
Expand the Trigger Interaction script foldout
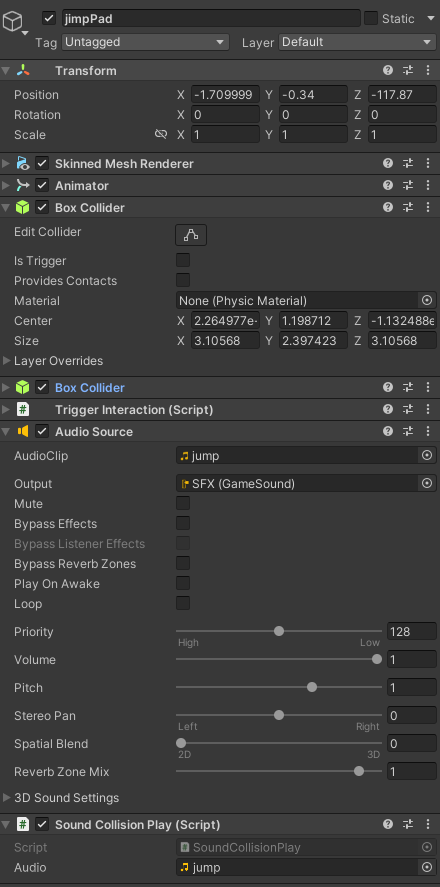coord(6,410)
